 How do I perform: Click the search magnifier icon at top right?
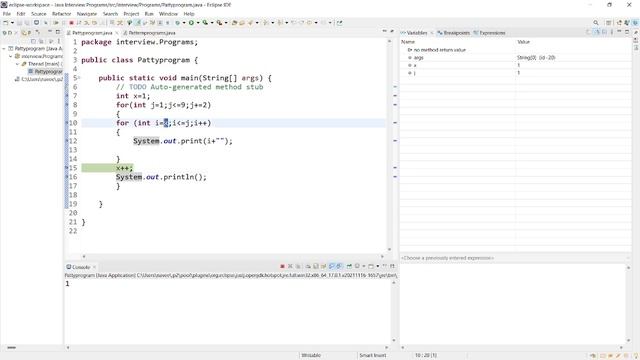click(x=596, y=23)
